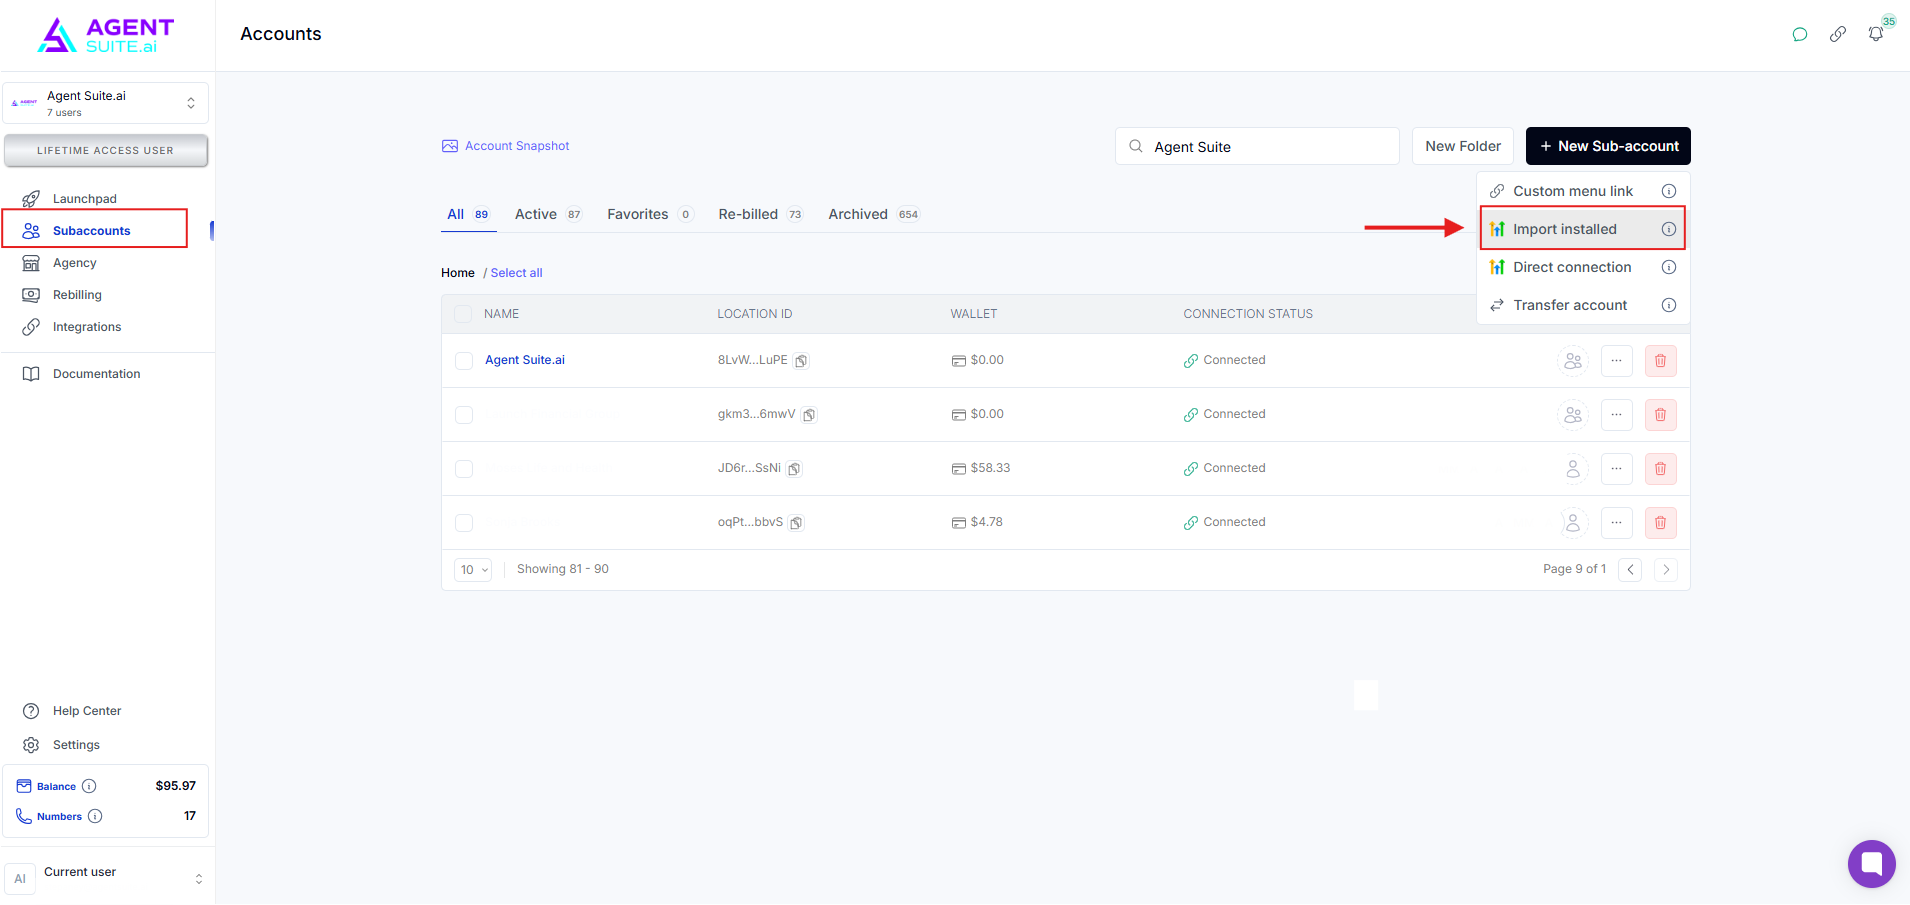1910x905 pixels.
Task: Go to the next page of accounts
Action: point(1666,570)
